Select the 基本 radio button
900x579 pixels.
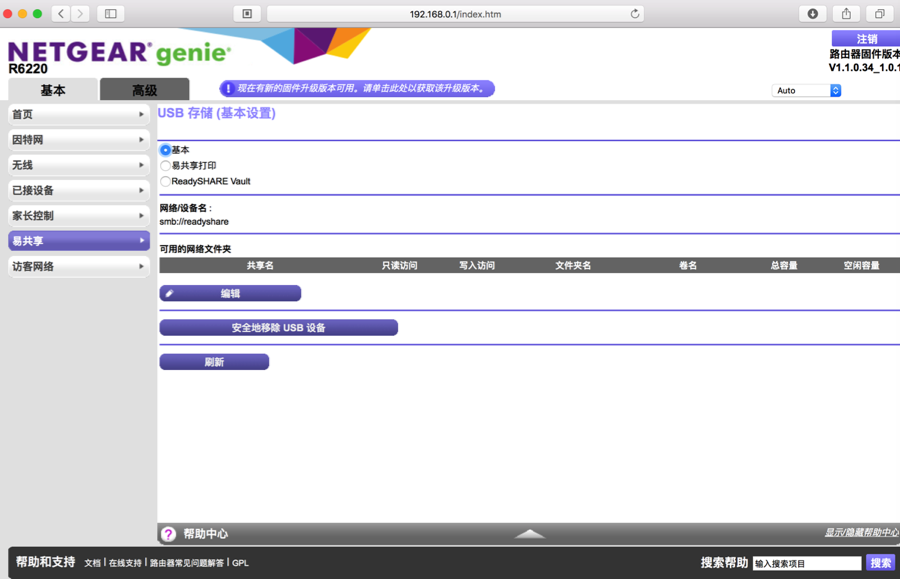[x=165, y=150]
